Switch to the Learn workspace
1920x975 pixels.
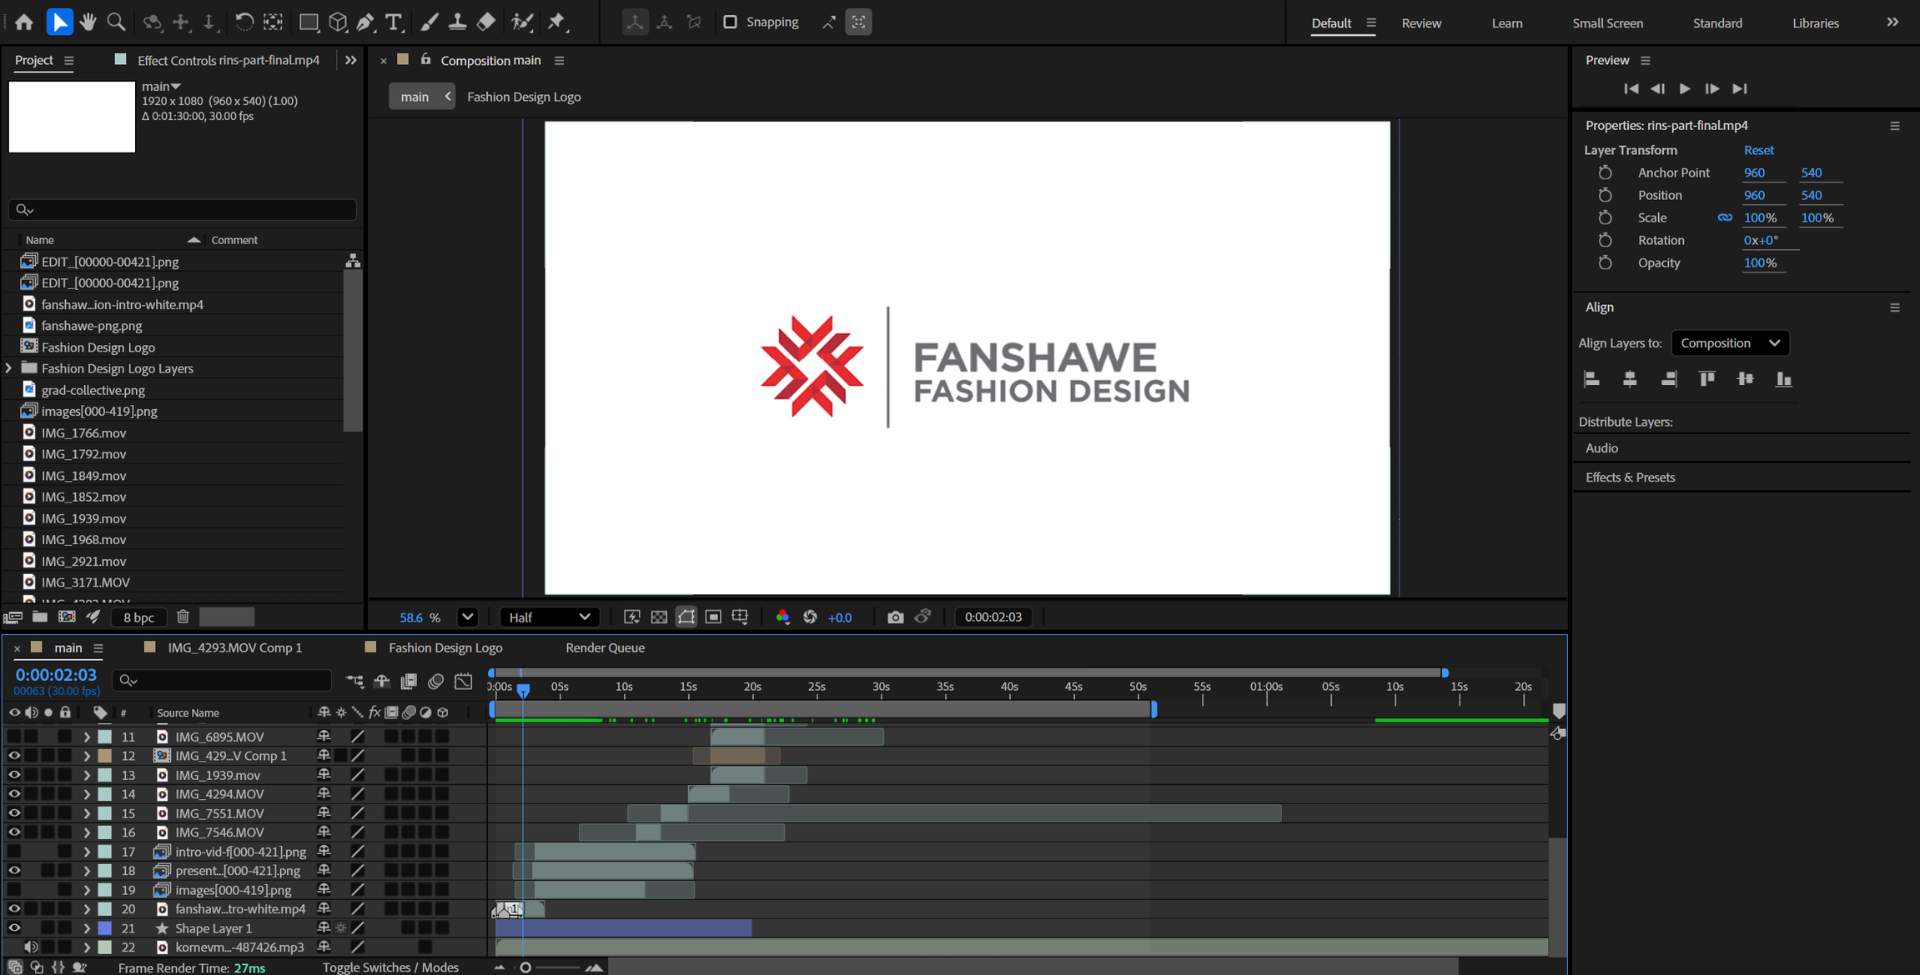pos(1507,23)
